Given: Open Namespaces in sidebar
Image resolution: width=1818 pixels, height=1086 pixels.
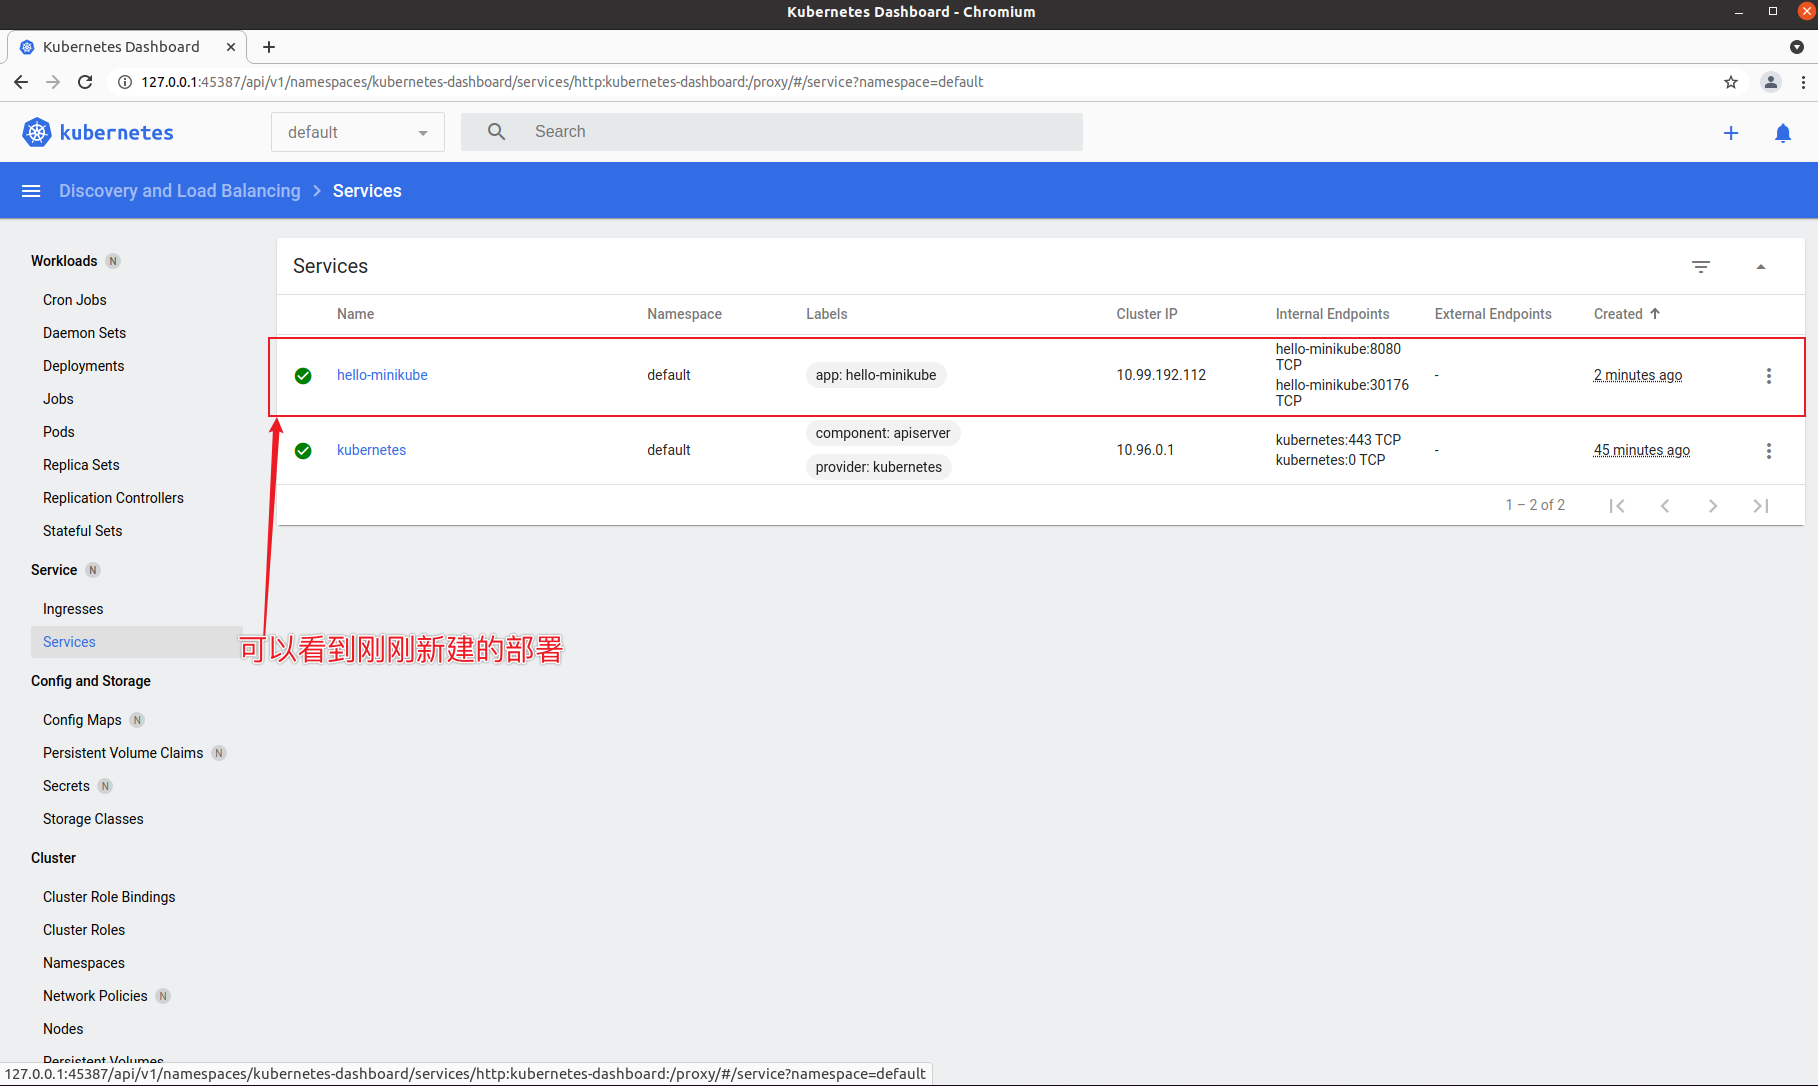Looking at the screenshot, I should 84,963.
